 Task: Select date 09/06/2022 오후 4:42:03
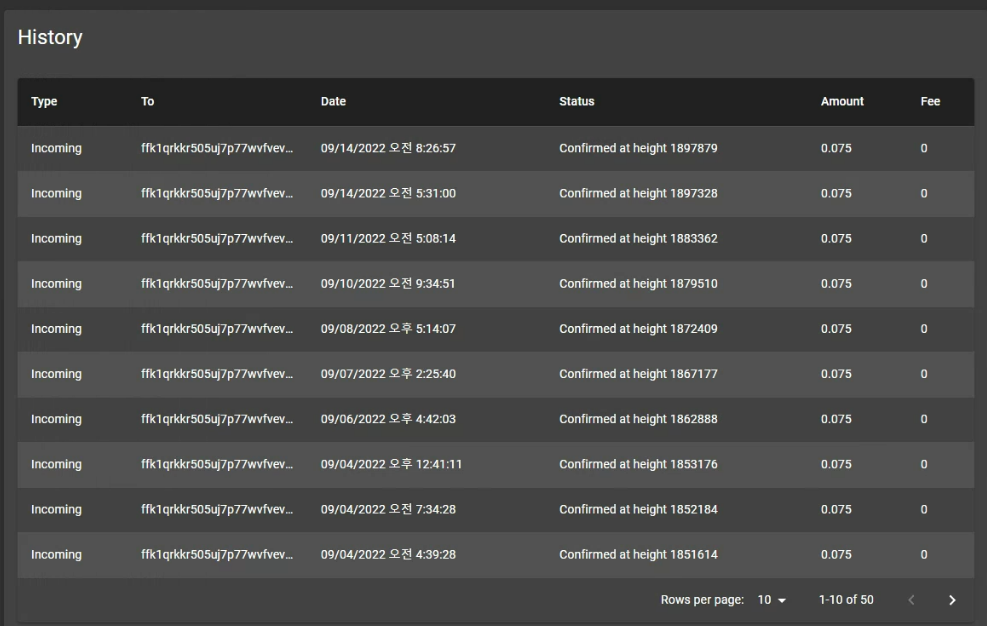point(388,419)
